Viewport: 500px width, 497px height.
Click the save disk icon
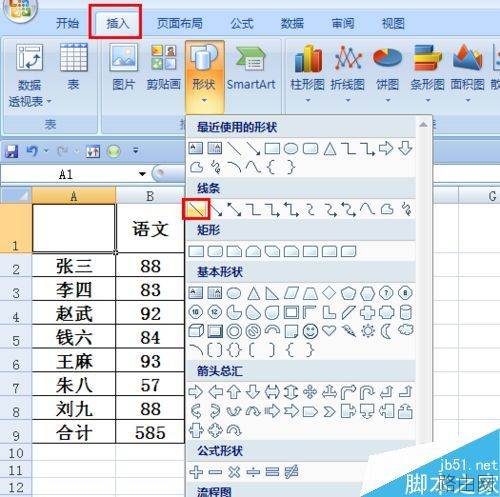pyautogui.click(x=12, y=151)
